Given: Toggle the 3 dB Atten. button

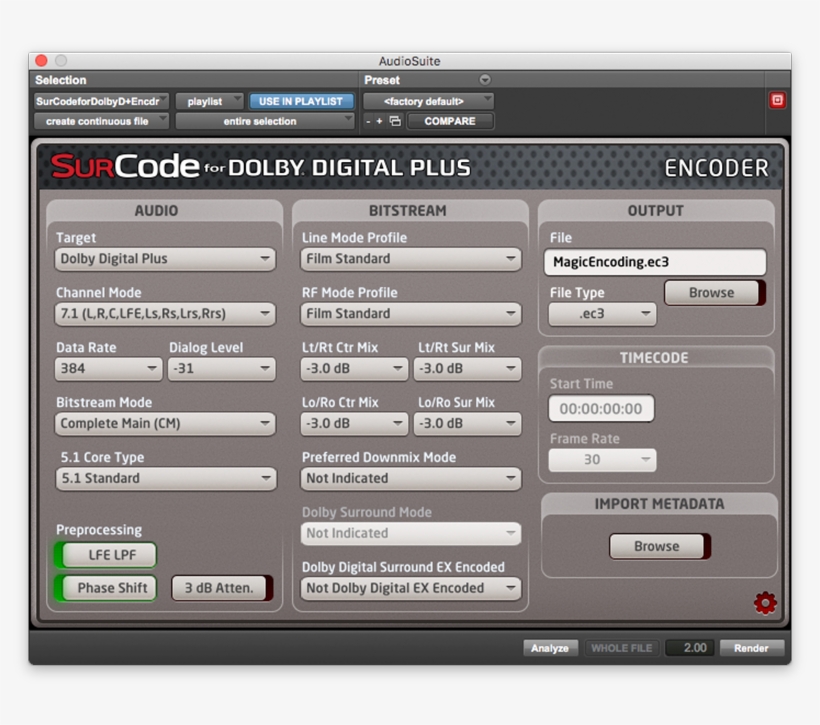Looking at the screenshot, I should click(222, 588).
